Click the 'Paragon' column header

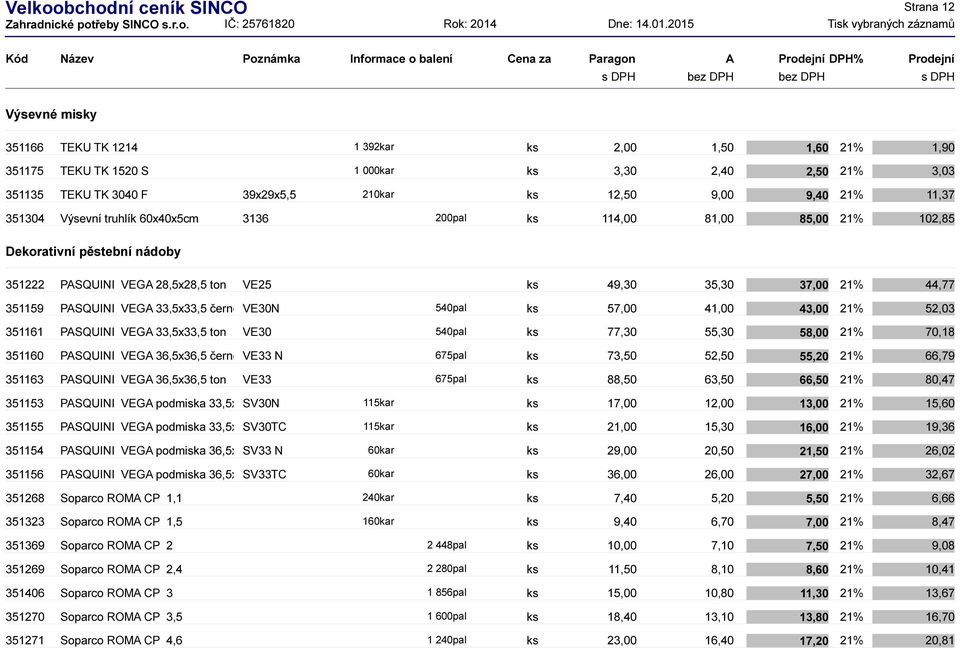pos(612,59)
